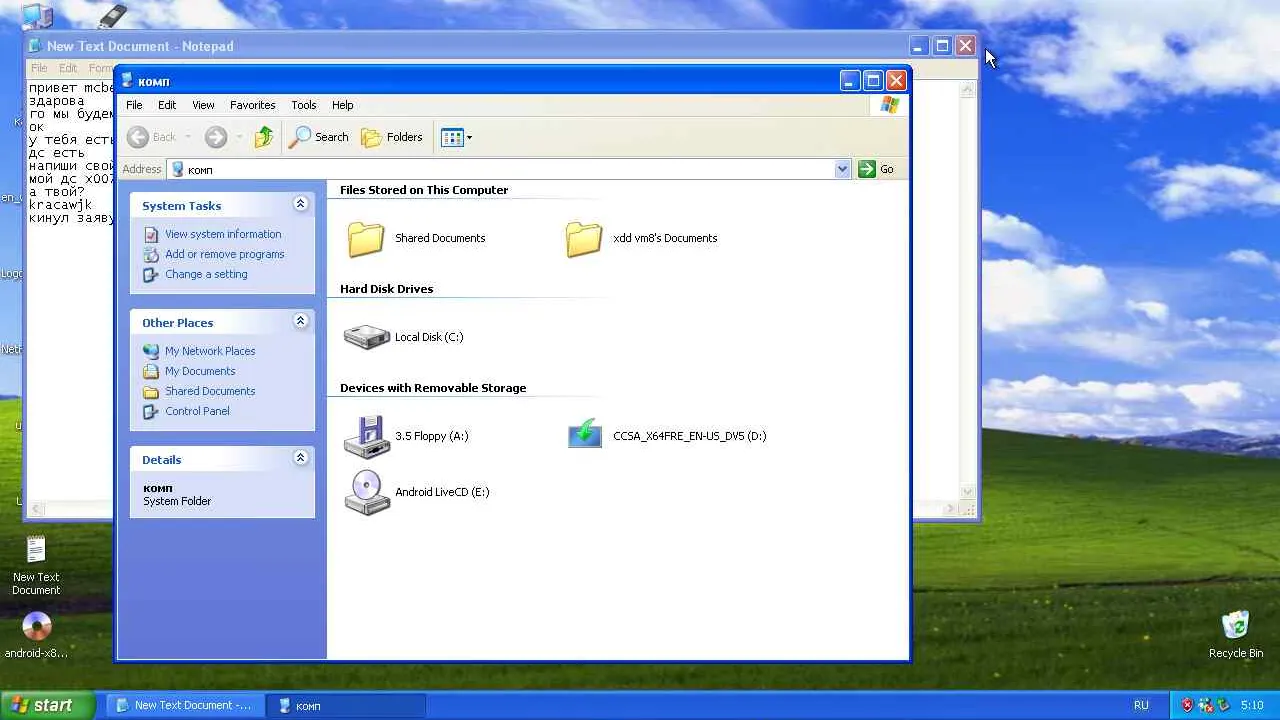The height and width of the screenshot is (720, 1280).
Task: Collapse the System Tasks panel
Action: (300, 204)
